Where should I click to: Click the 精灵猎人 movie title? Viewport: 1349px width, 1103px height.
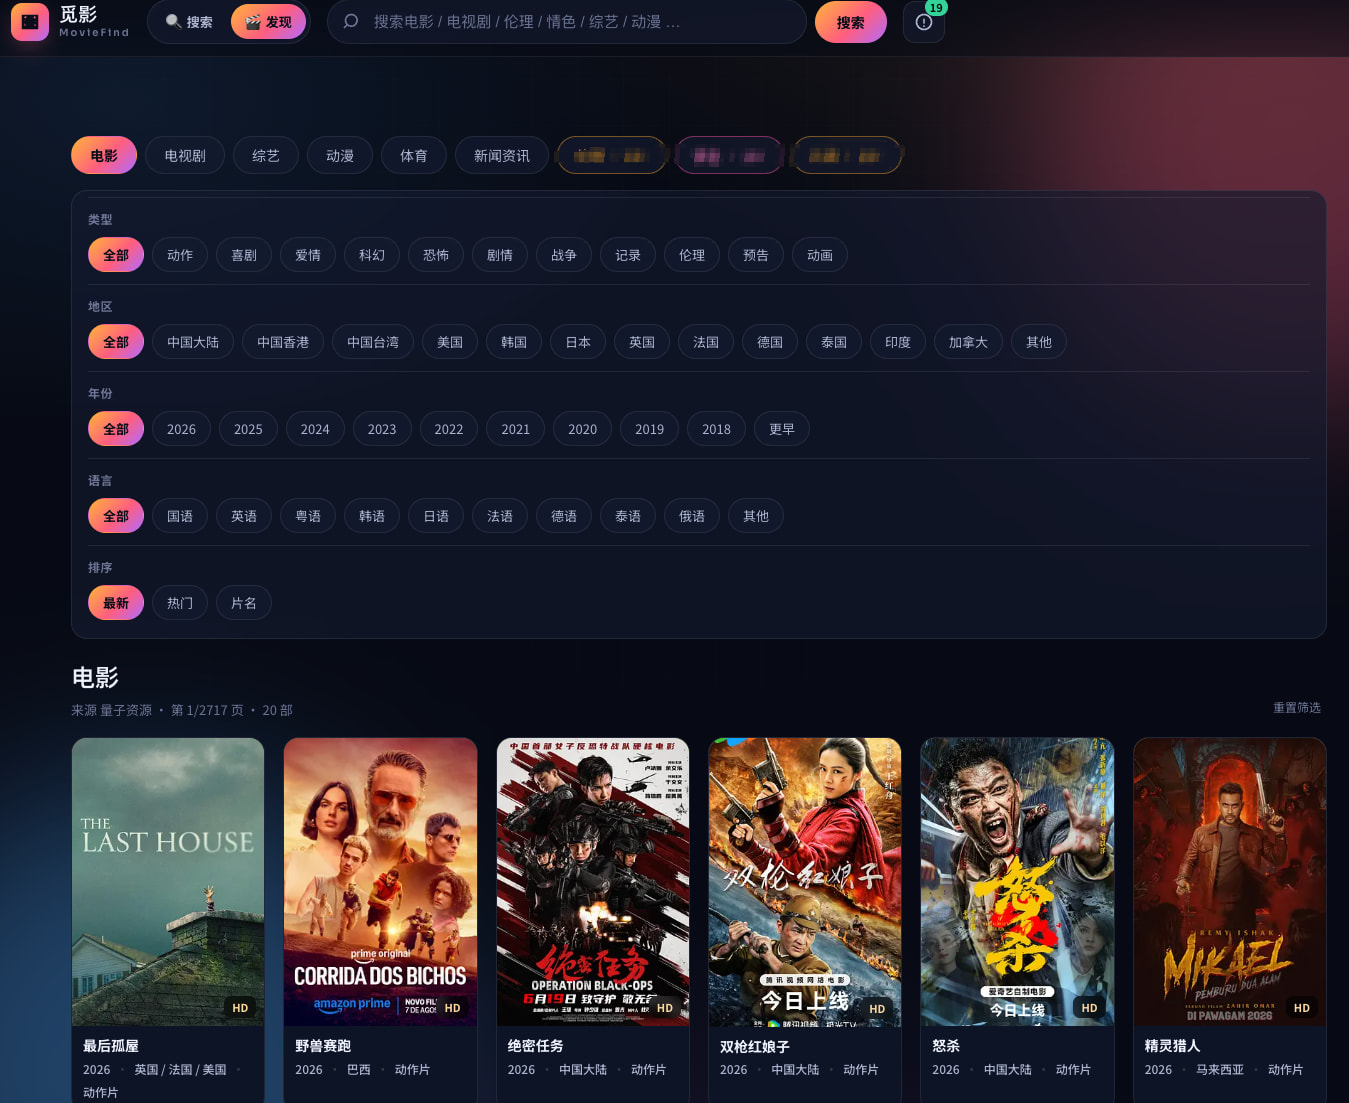[1173, 1046]
